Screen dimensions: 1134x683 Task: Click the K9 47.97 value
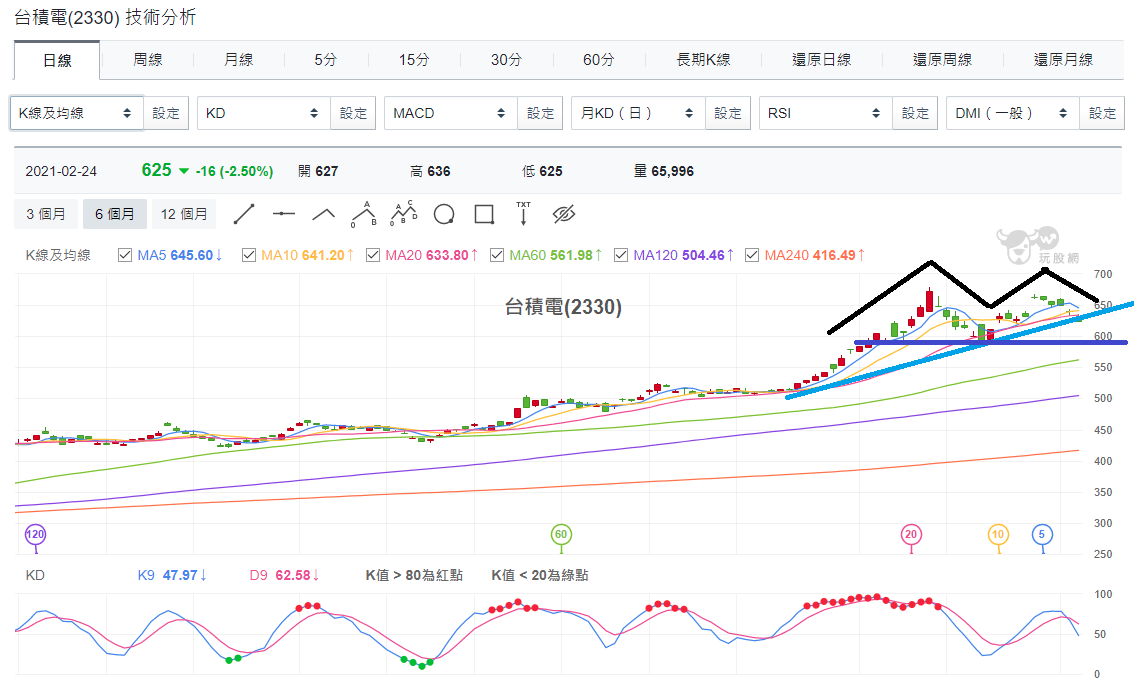tap(172, 575)
